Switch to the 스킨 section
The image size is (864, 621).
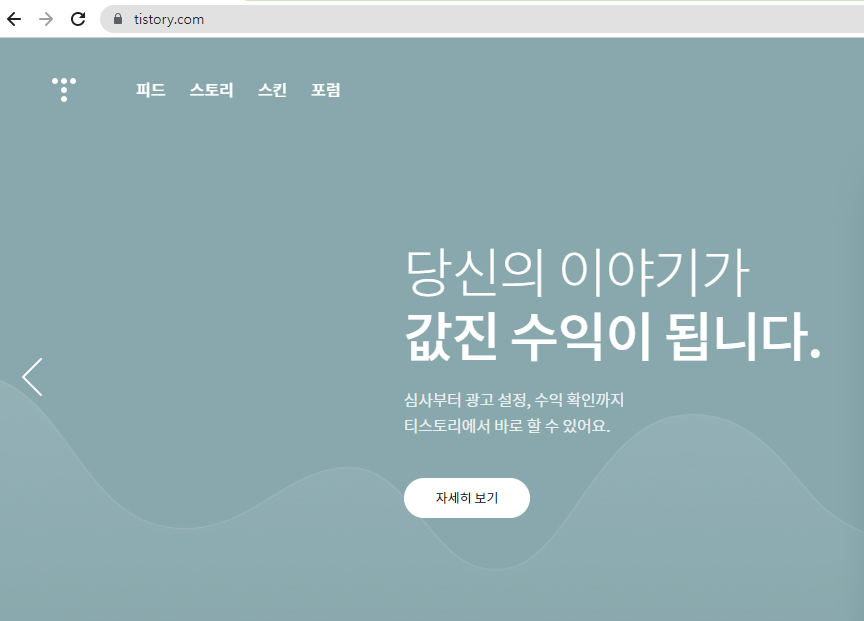point(271,90)
